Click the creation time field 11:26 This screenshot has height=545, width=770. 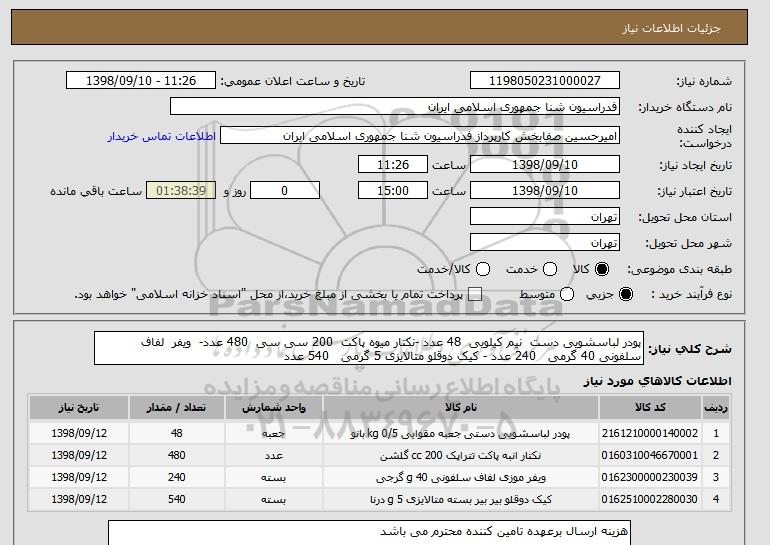pyautogui.click(x=393, y=164)
